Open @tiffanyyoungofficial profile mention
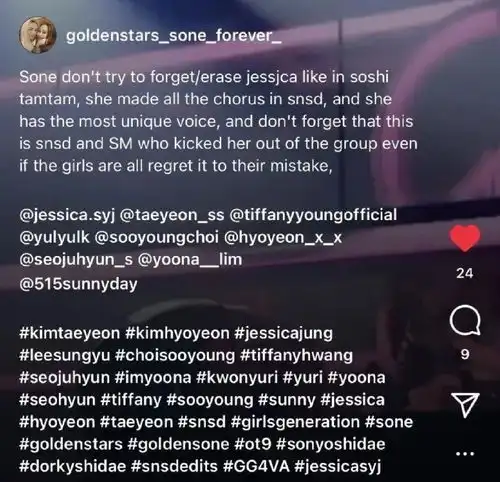This screenshot has width=500, height=482. [x=313, y=215]
